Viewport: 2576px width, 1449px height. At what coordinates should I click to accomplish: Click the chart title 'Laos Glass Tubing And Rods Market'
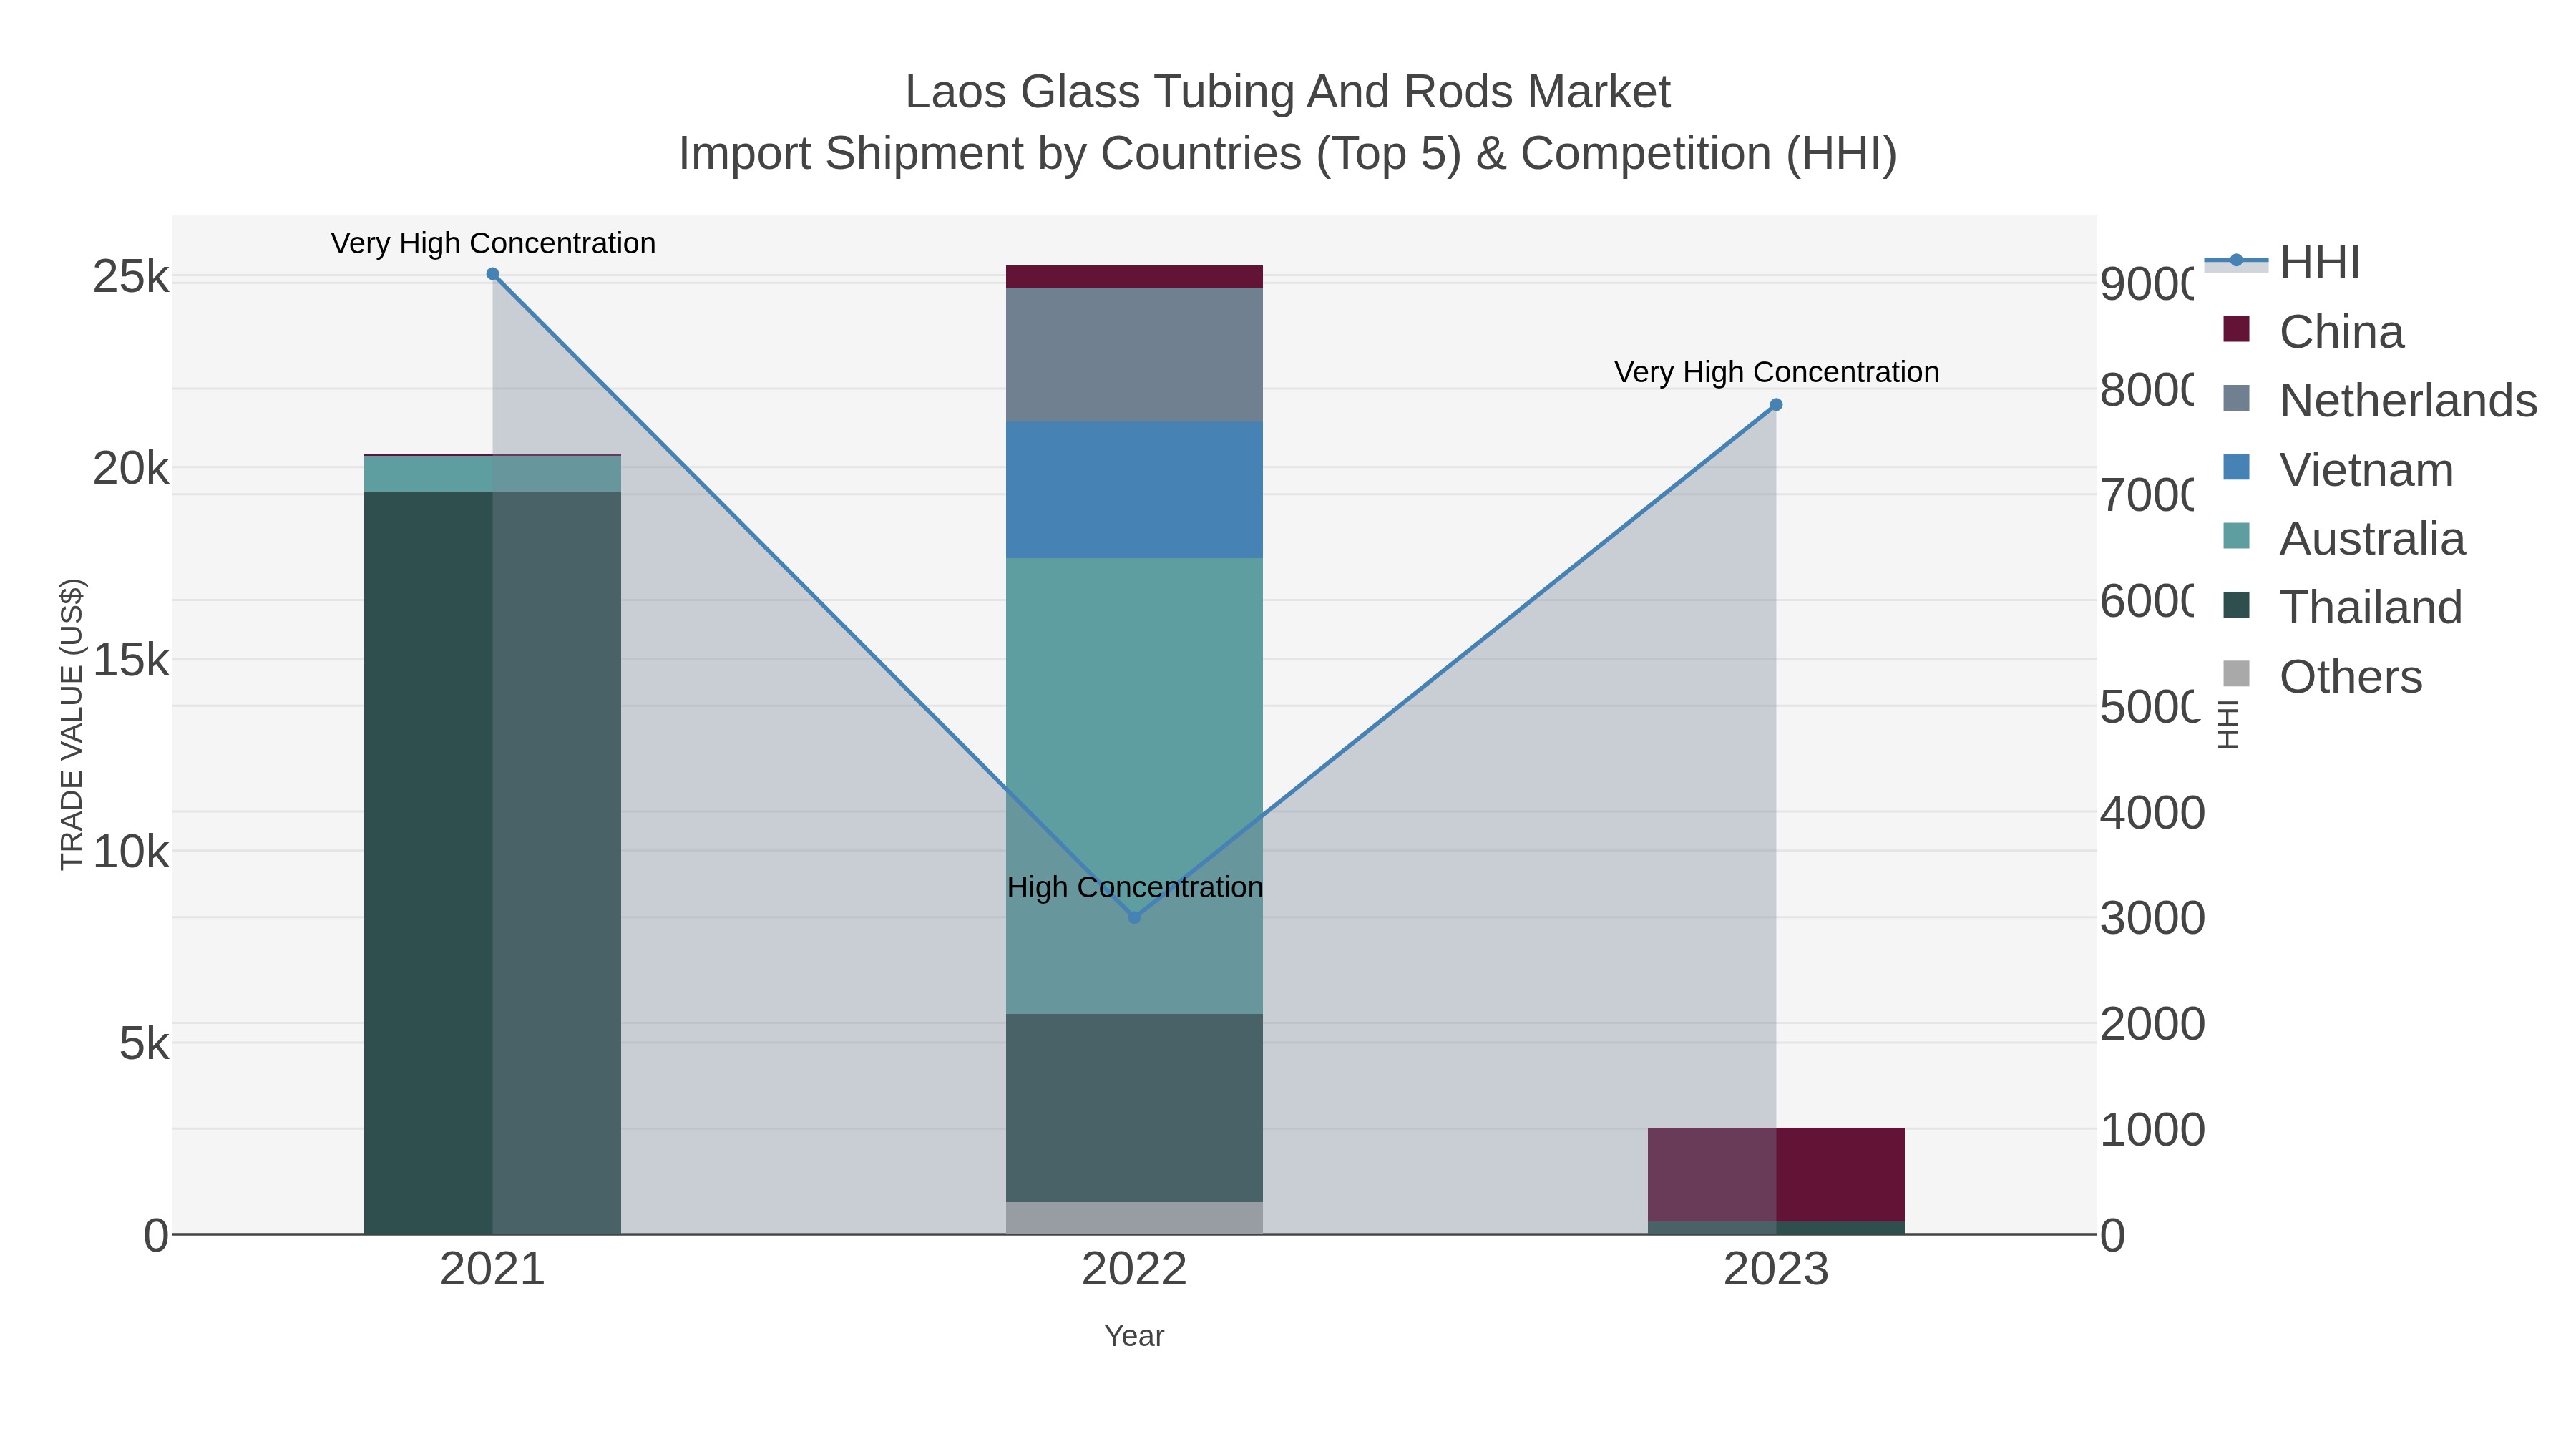point(1288,92)
